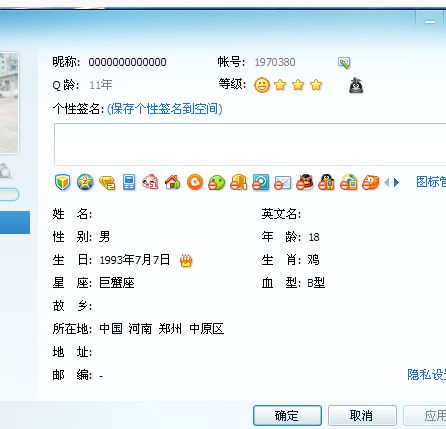Click the yellow diamond level 2 icon

pyautogui.click(x=107, y=183)
